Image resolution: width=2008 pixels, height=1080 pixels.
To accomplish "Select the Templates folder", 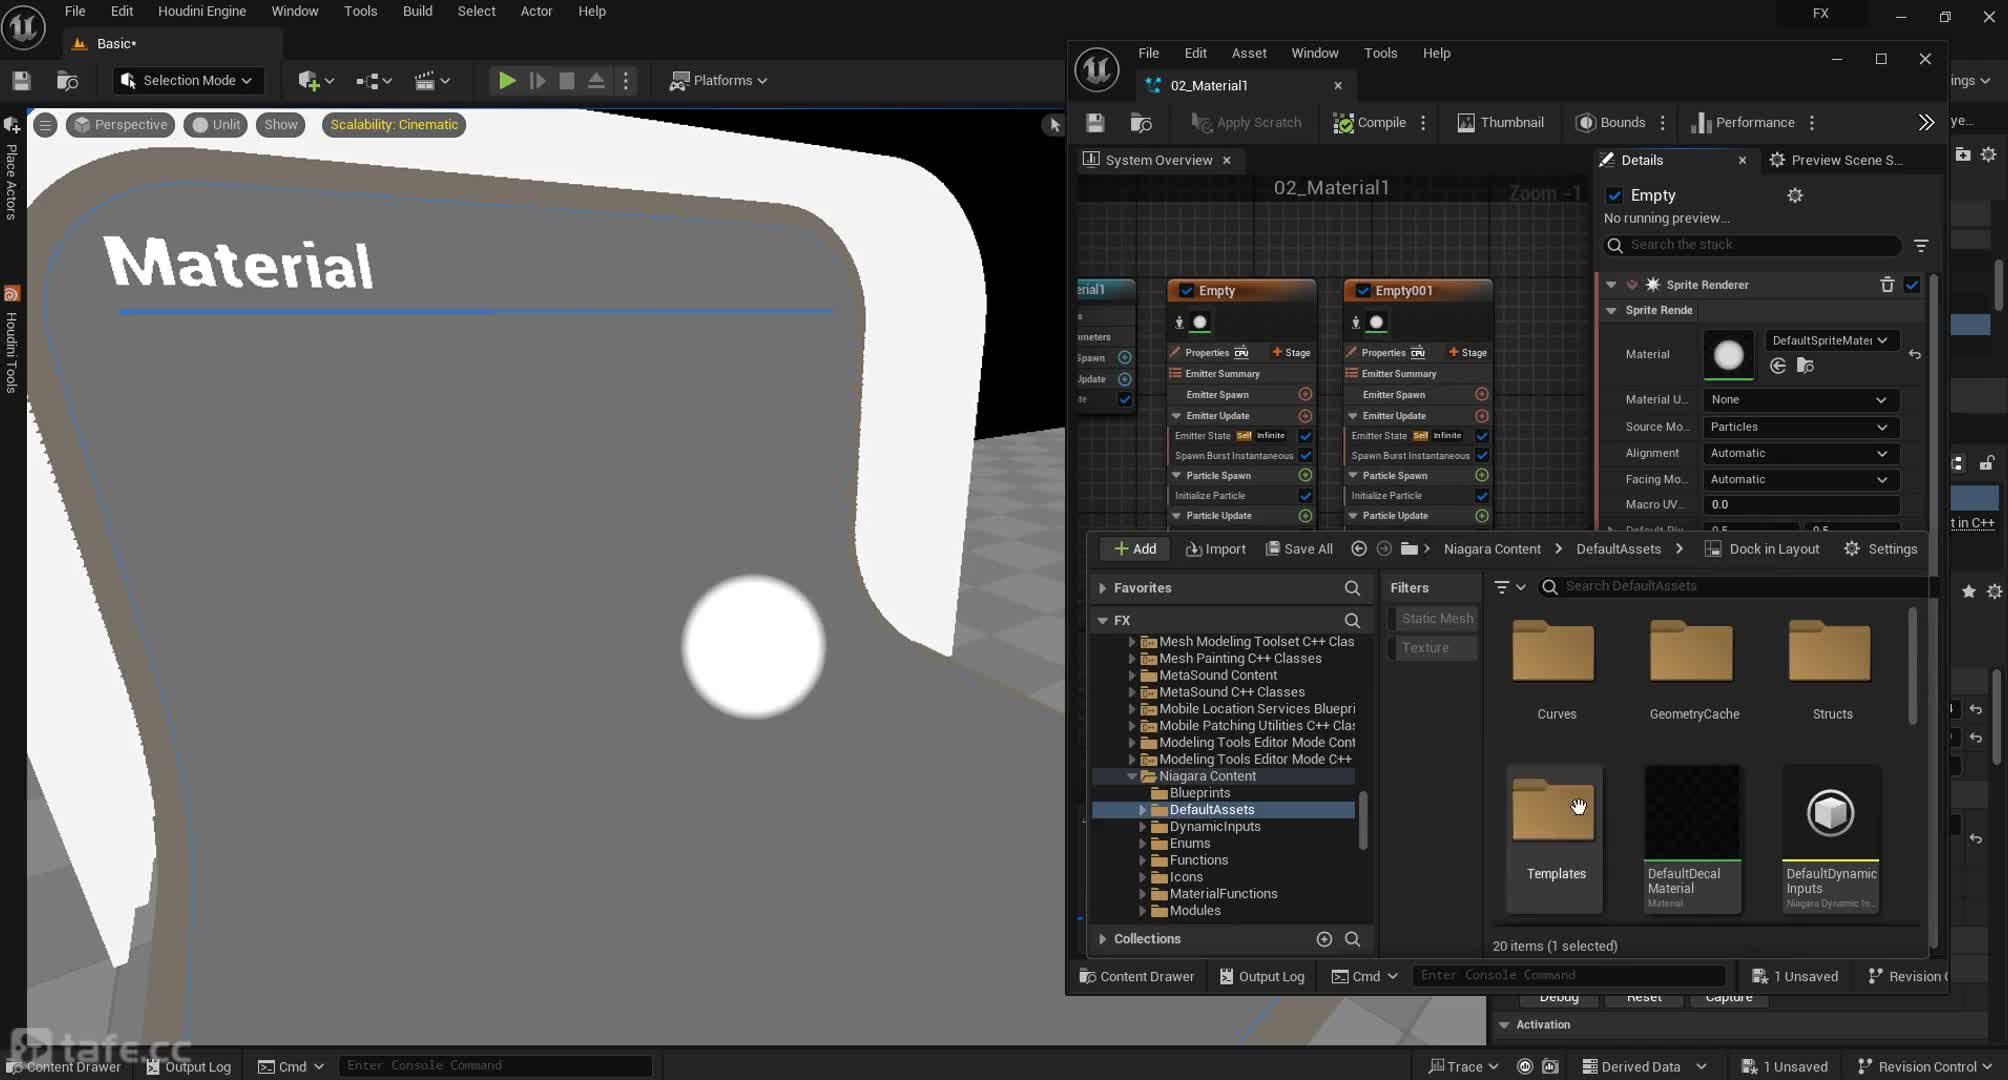I will [x=1555, y=838].
